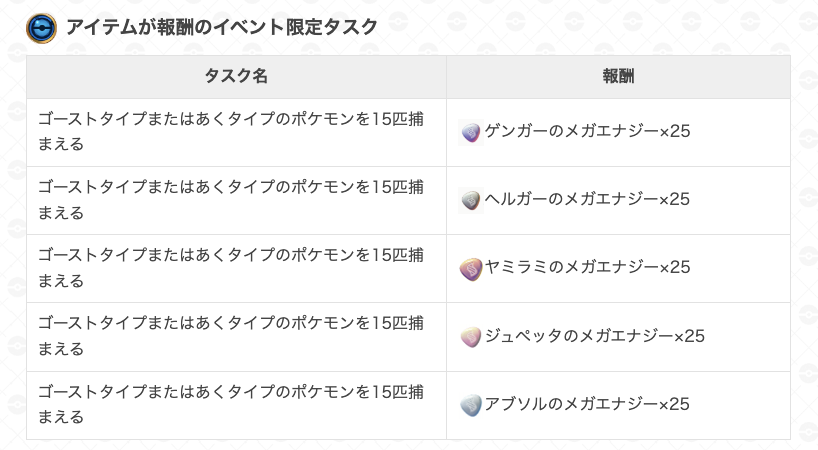The height and width of the screenshot is (450, 818).
Task: Select the ジュペッタのメガエナジー×25 reward text
Action: point(595,336)
